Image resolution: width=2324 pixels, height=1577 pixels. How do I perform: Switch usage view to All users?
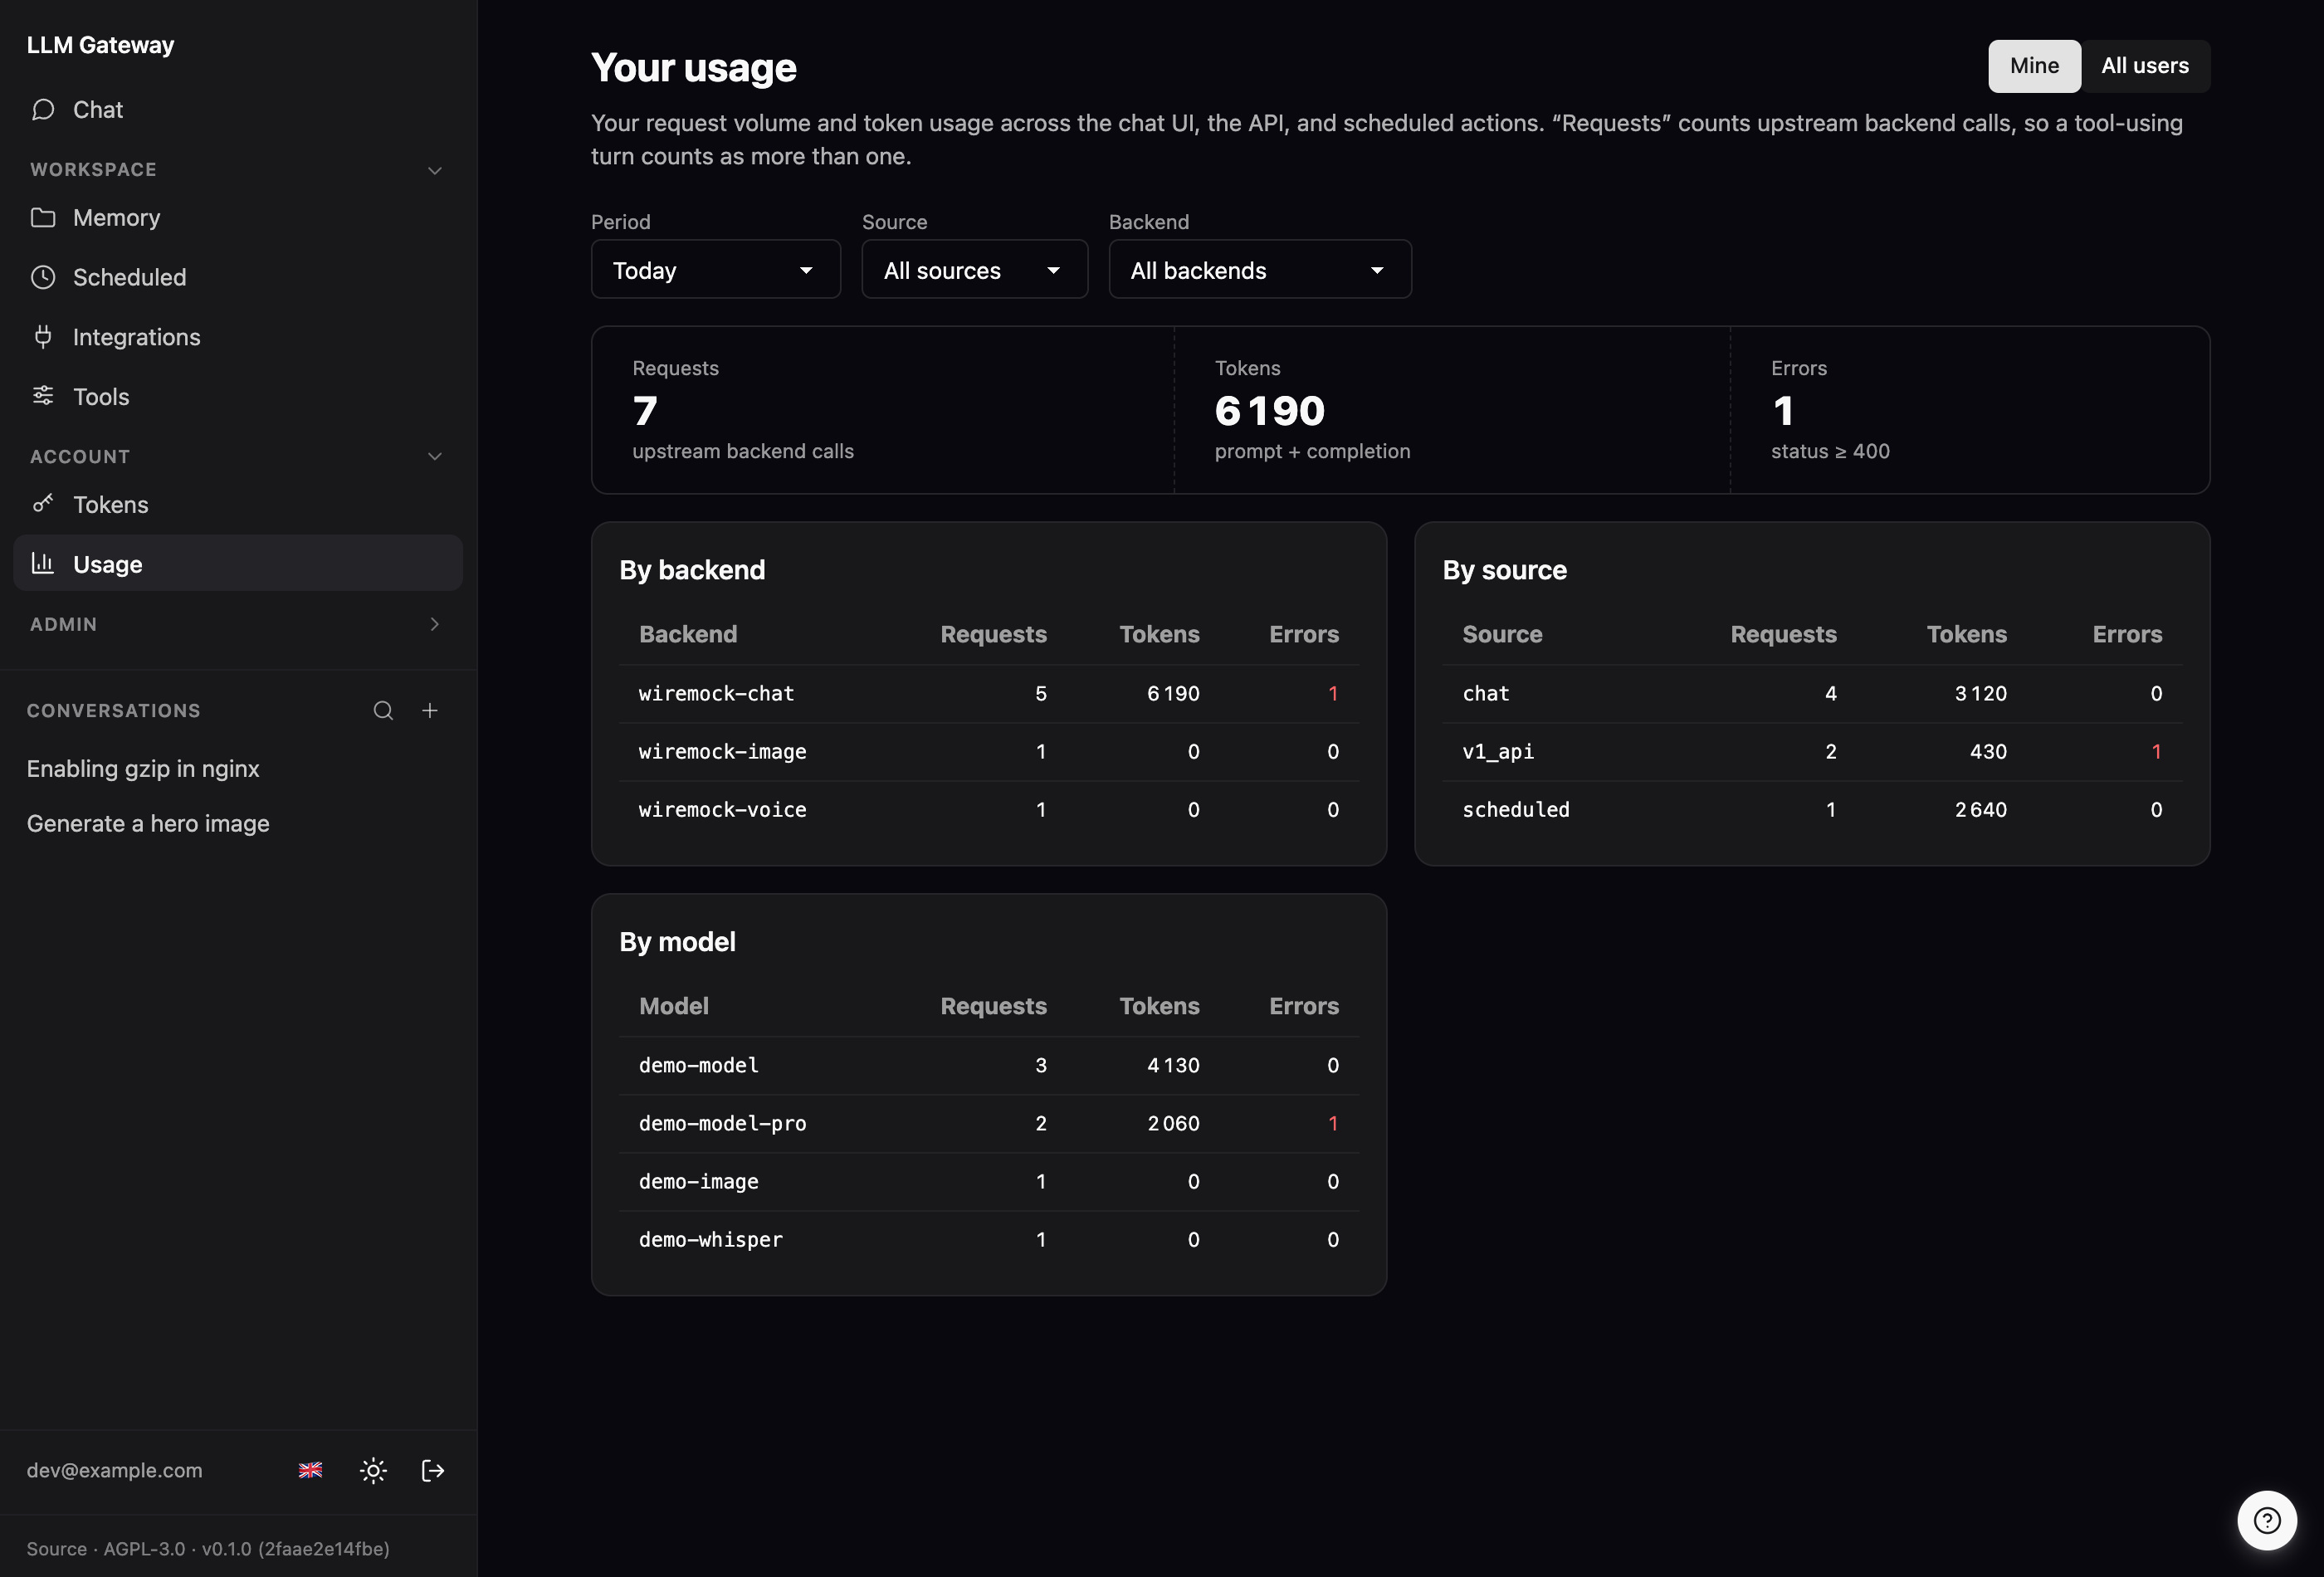(2144, 66)
